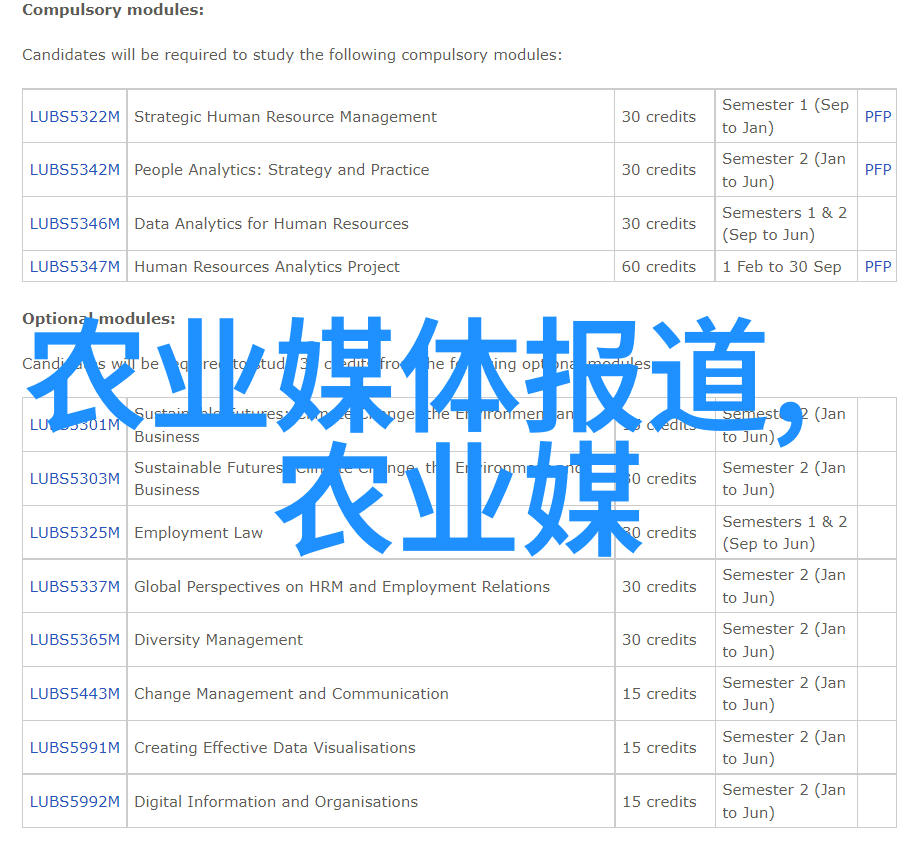Open the LUBS5992M module link
The width and height of the screenshot is (916, 845).
tap(75, 801)
